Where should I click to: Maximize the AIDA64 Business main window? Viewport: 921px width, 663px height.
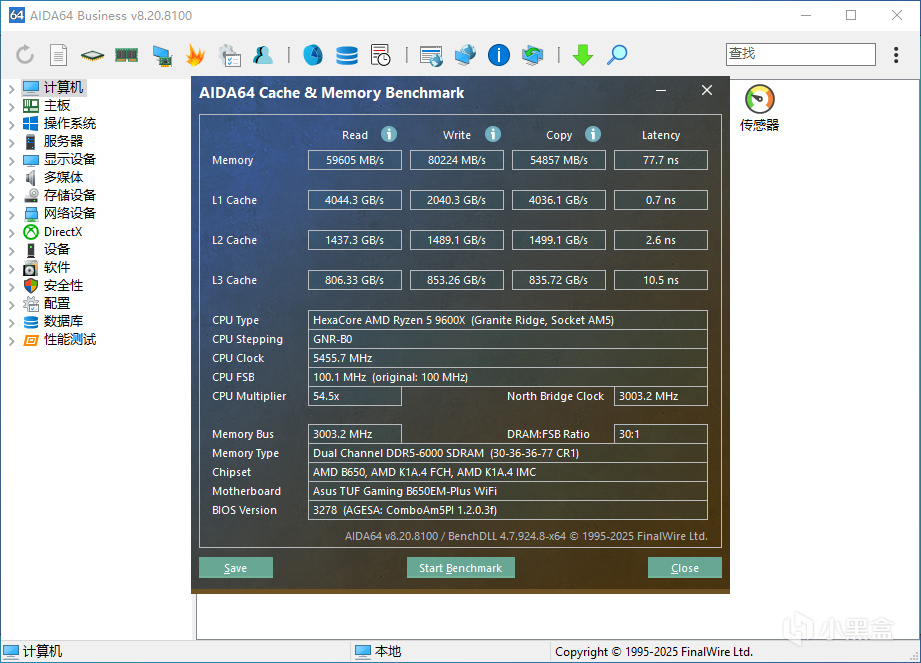(851, 15)
